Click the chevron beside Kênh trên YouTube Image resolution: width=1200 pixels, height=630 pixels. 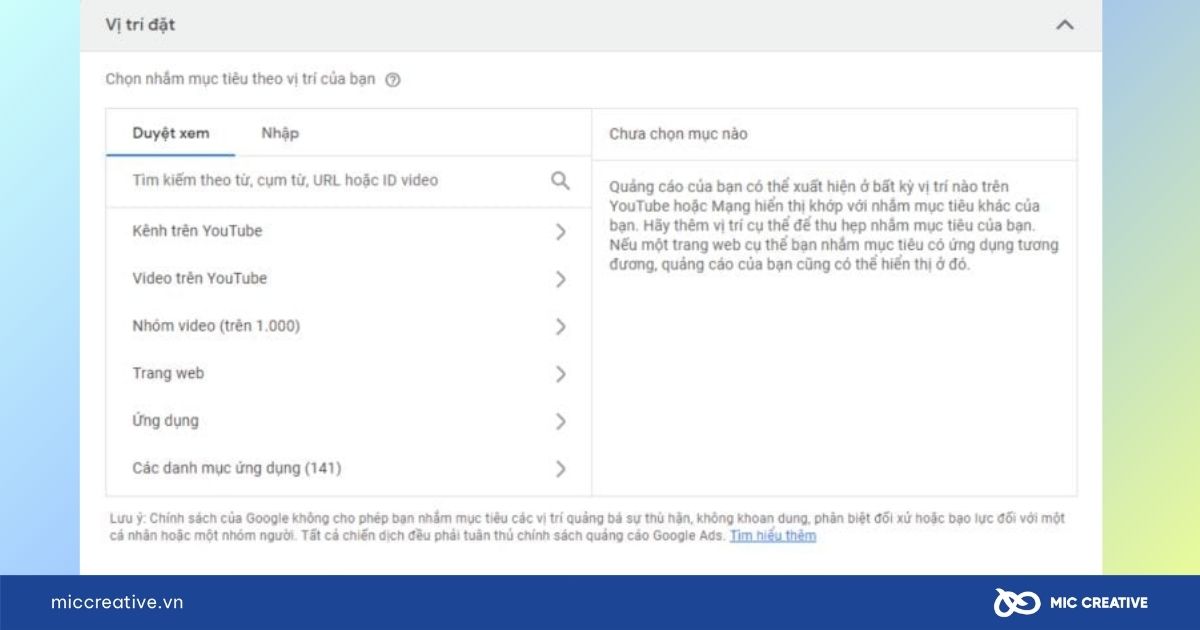coord(560,230)
